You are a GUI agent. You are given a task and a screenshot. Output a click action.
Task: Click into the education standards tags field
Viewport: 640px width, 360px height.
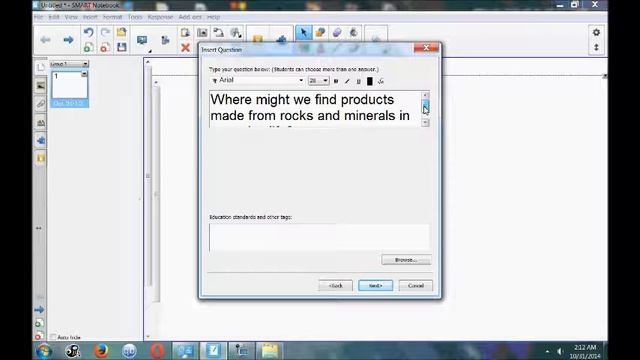320,237
